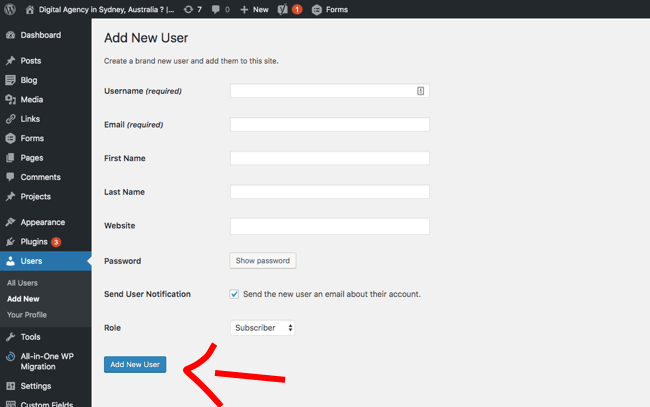Open Dashboard menu label
This screenshot has height=407, width=650.
(x=41, y=35)
